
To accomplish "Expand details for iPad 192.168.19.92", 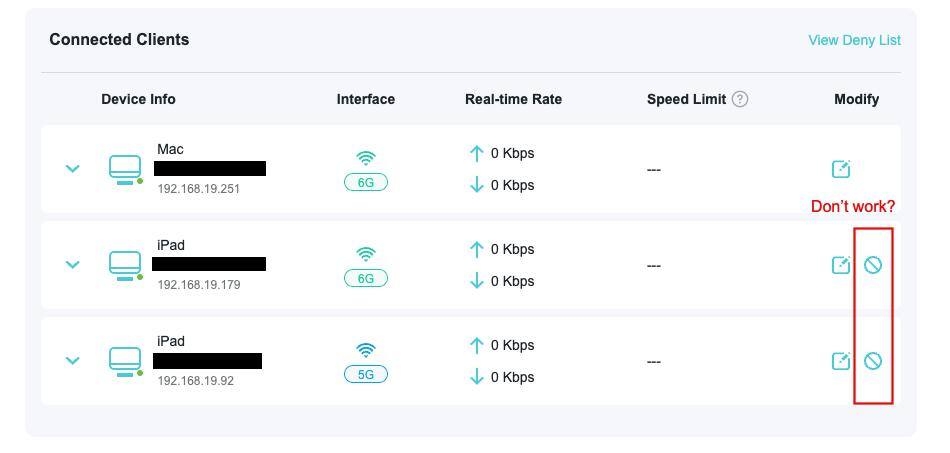I will pos(72,361).
